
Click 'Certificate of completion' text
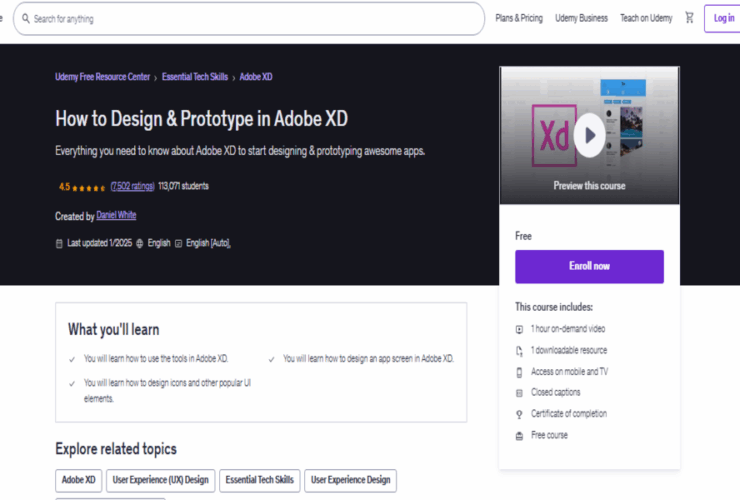point(569,414)
